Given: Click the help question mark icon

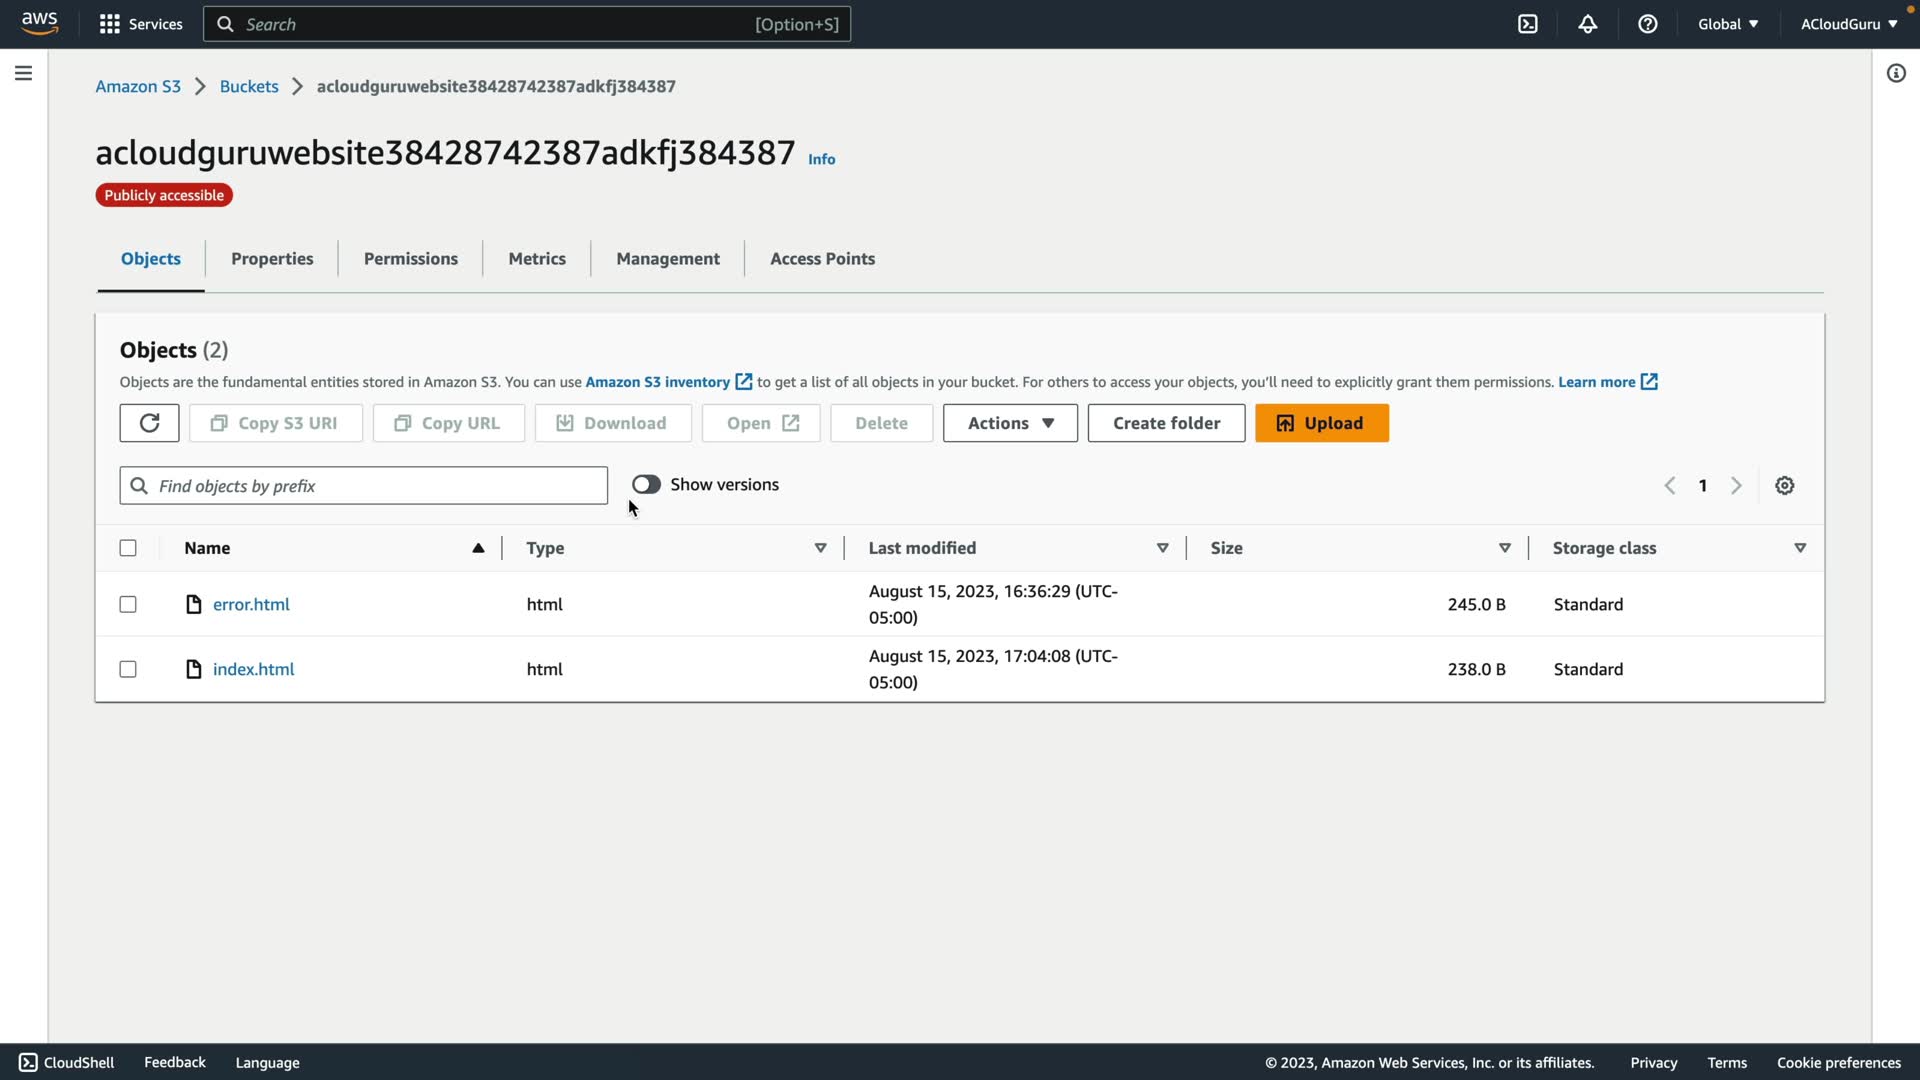Looking at the screenshot, I should pyautogui.click(x=1647, y=24).
